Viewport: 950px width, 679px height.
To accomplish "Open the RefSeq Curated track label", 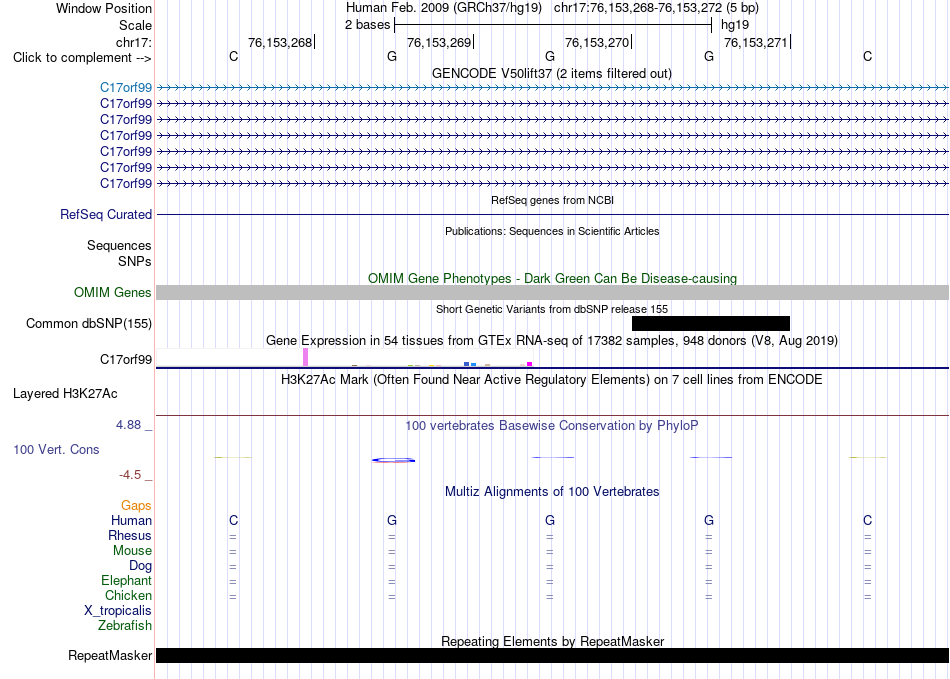I will [x=106, y=214].
